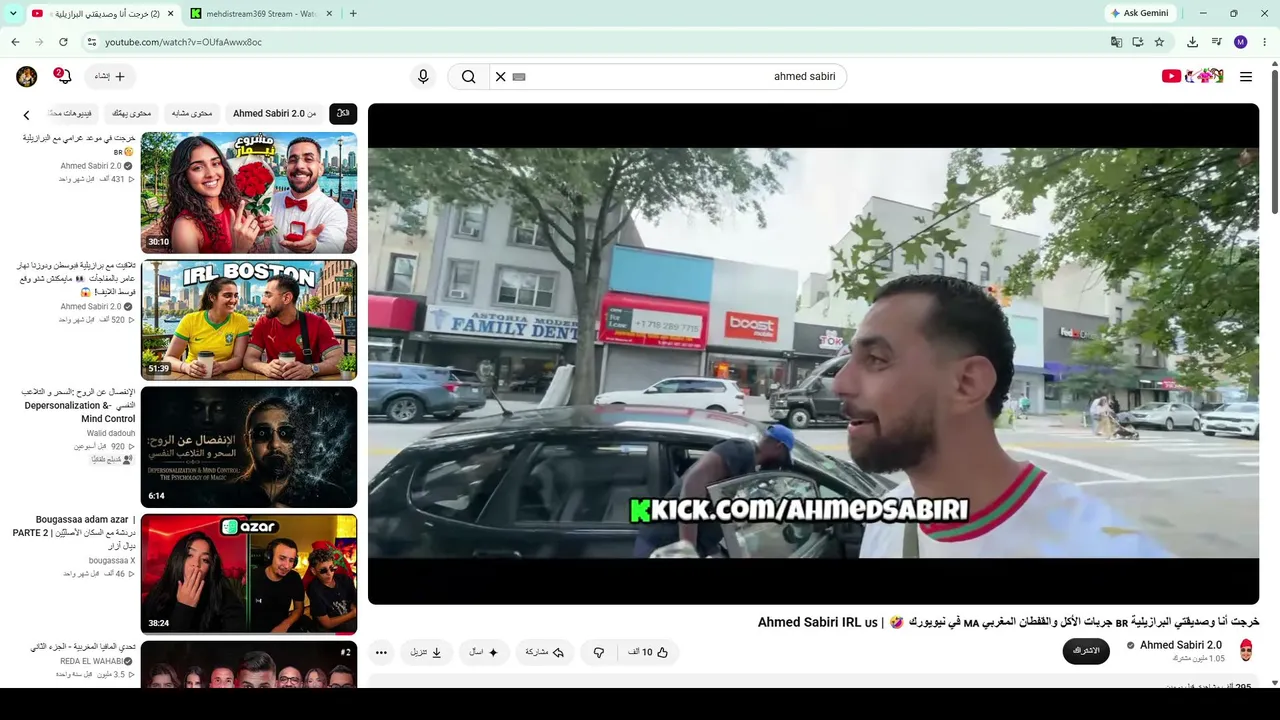Open more actions three-dot menu under video
Image resolution: width=1280 pixels, height=720 pixels.
coord(381,652)
